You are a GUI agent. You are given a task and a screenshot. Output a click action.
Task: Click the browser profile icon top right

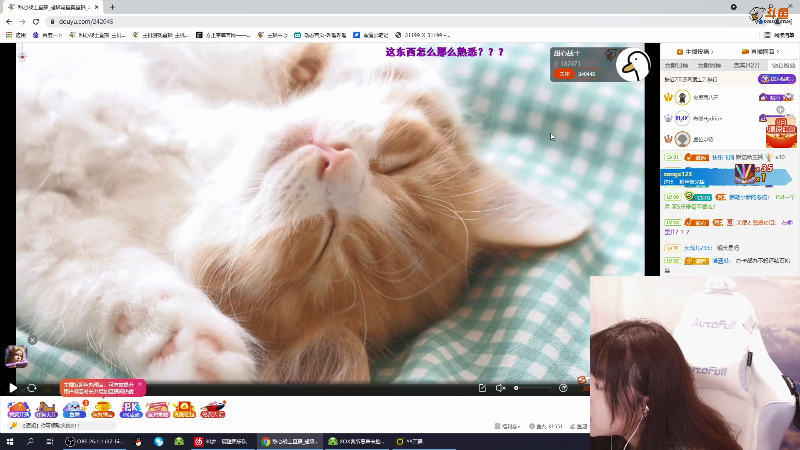coord(734,7)
